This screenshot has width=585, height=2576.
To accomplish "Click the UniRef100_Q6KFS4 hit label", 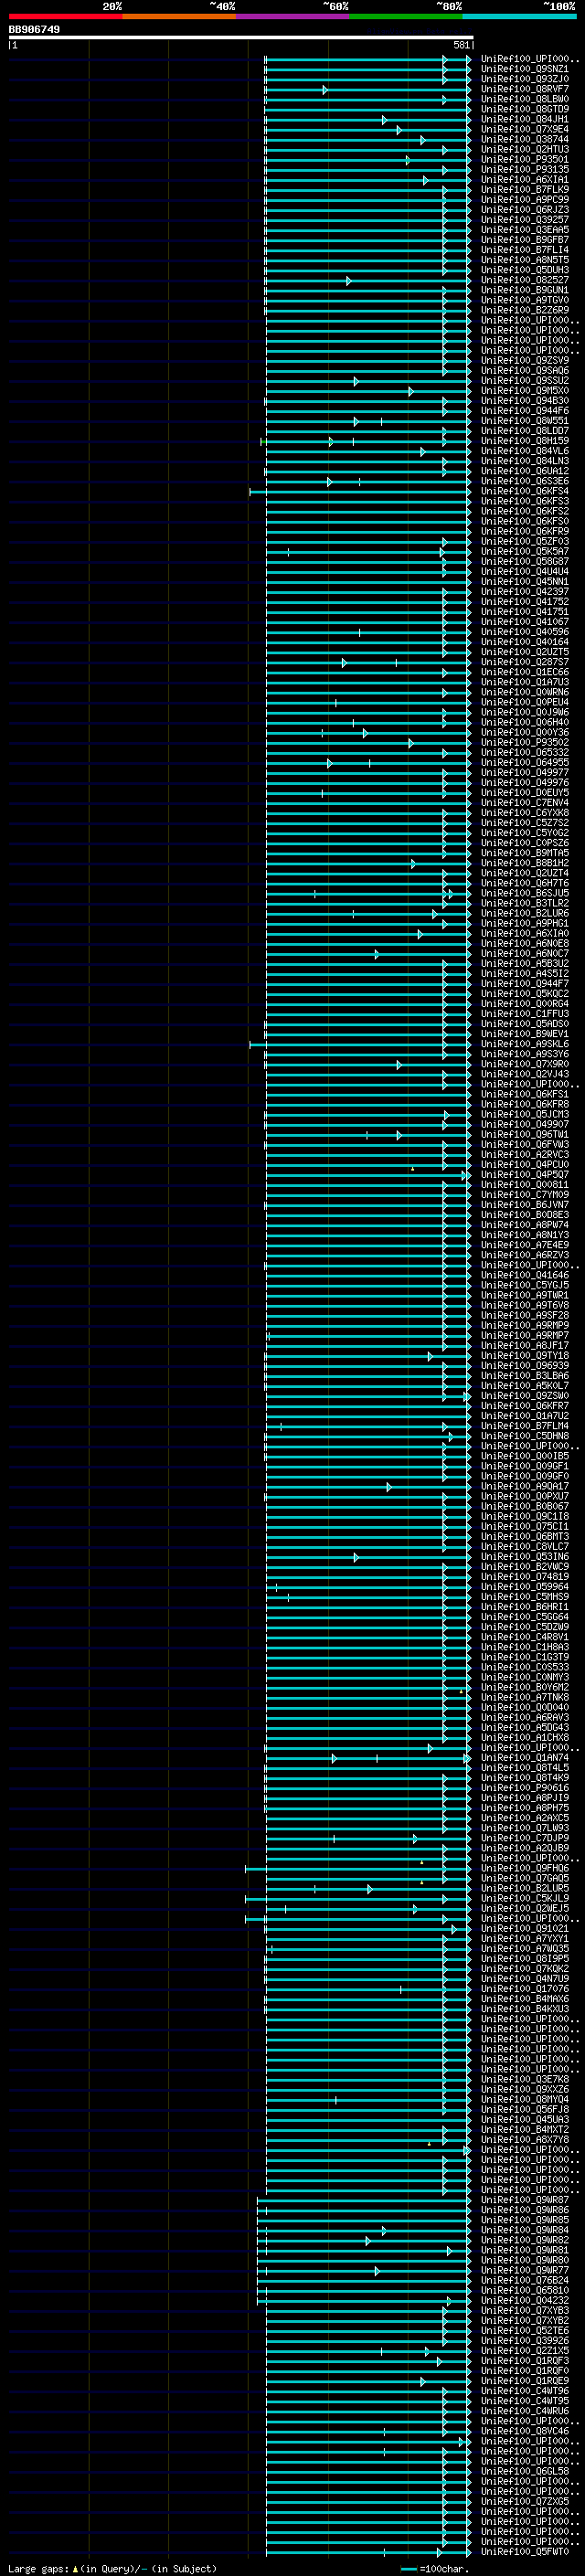I will (525, 492).
